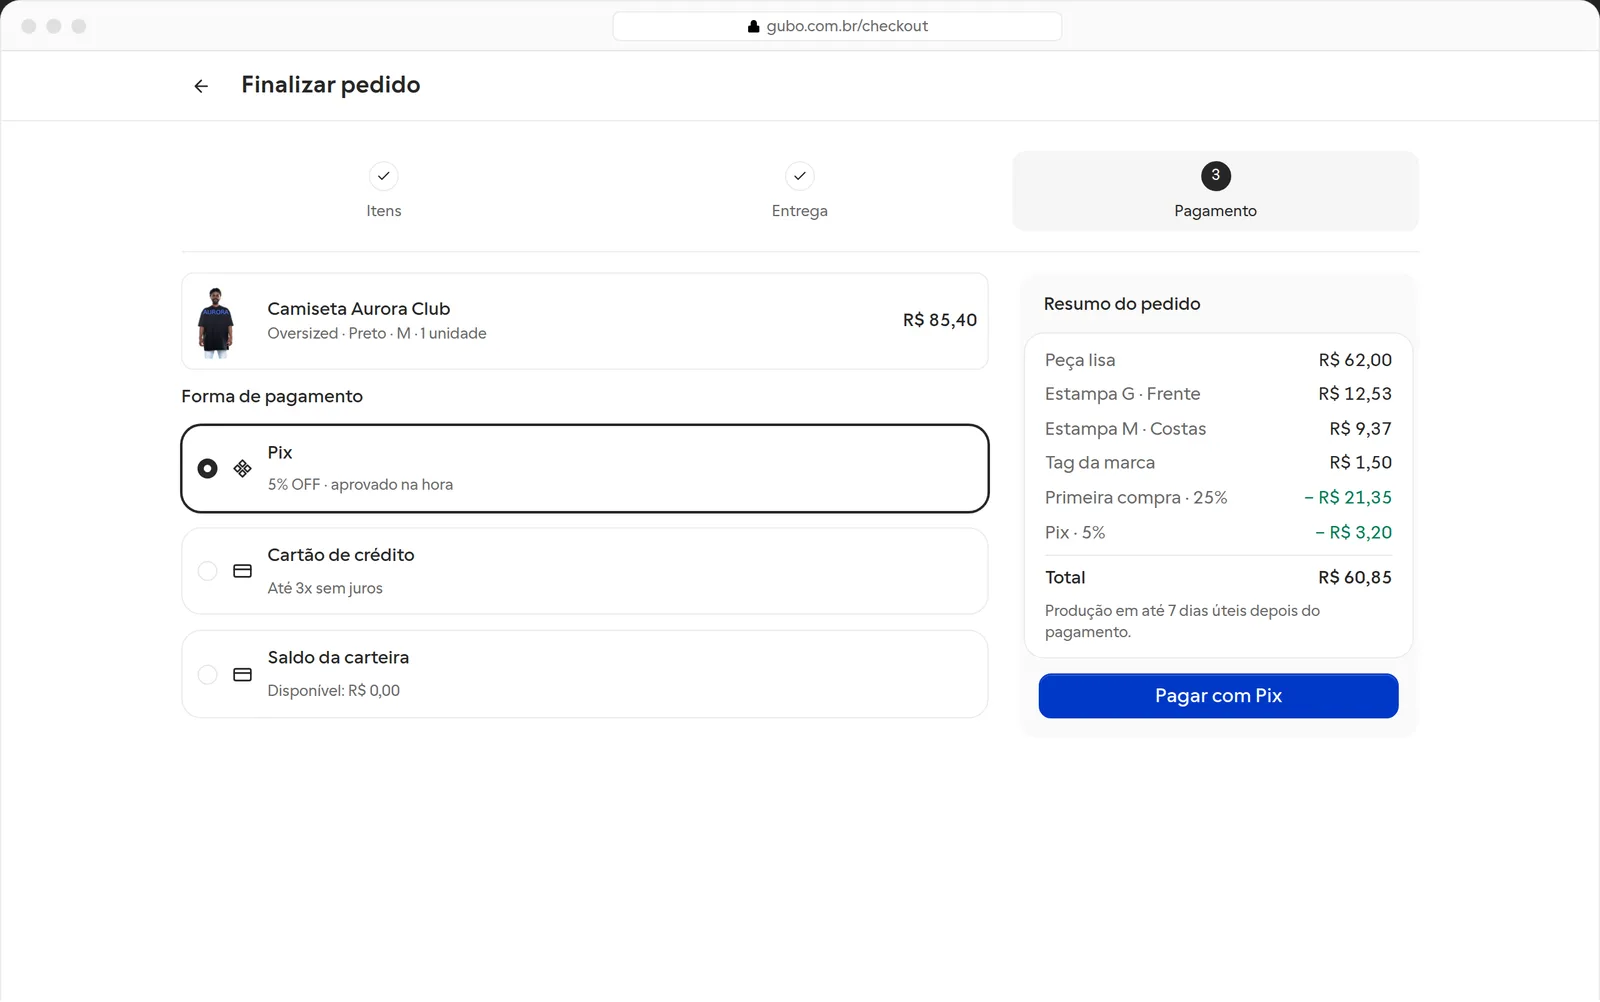Click the lock icon in address bar

754,27
